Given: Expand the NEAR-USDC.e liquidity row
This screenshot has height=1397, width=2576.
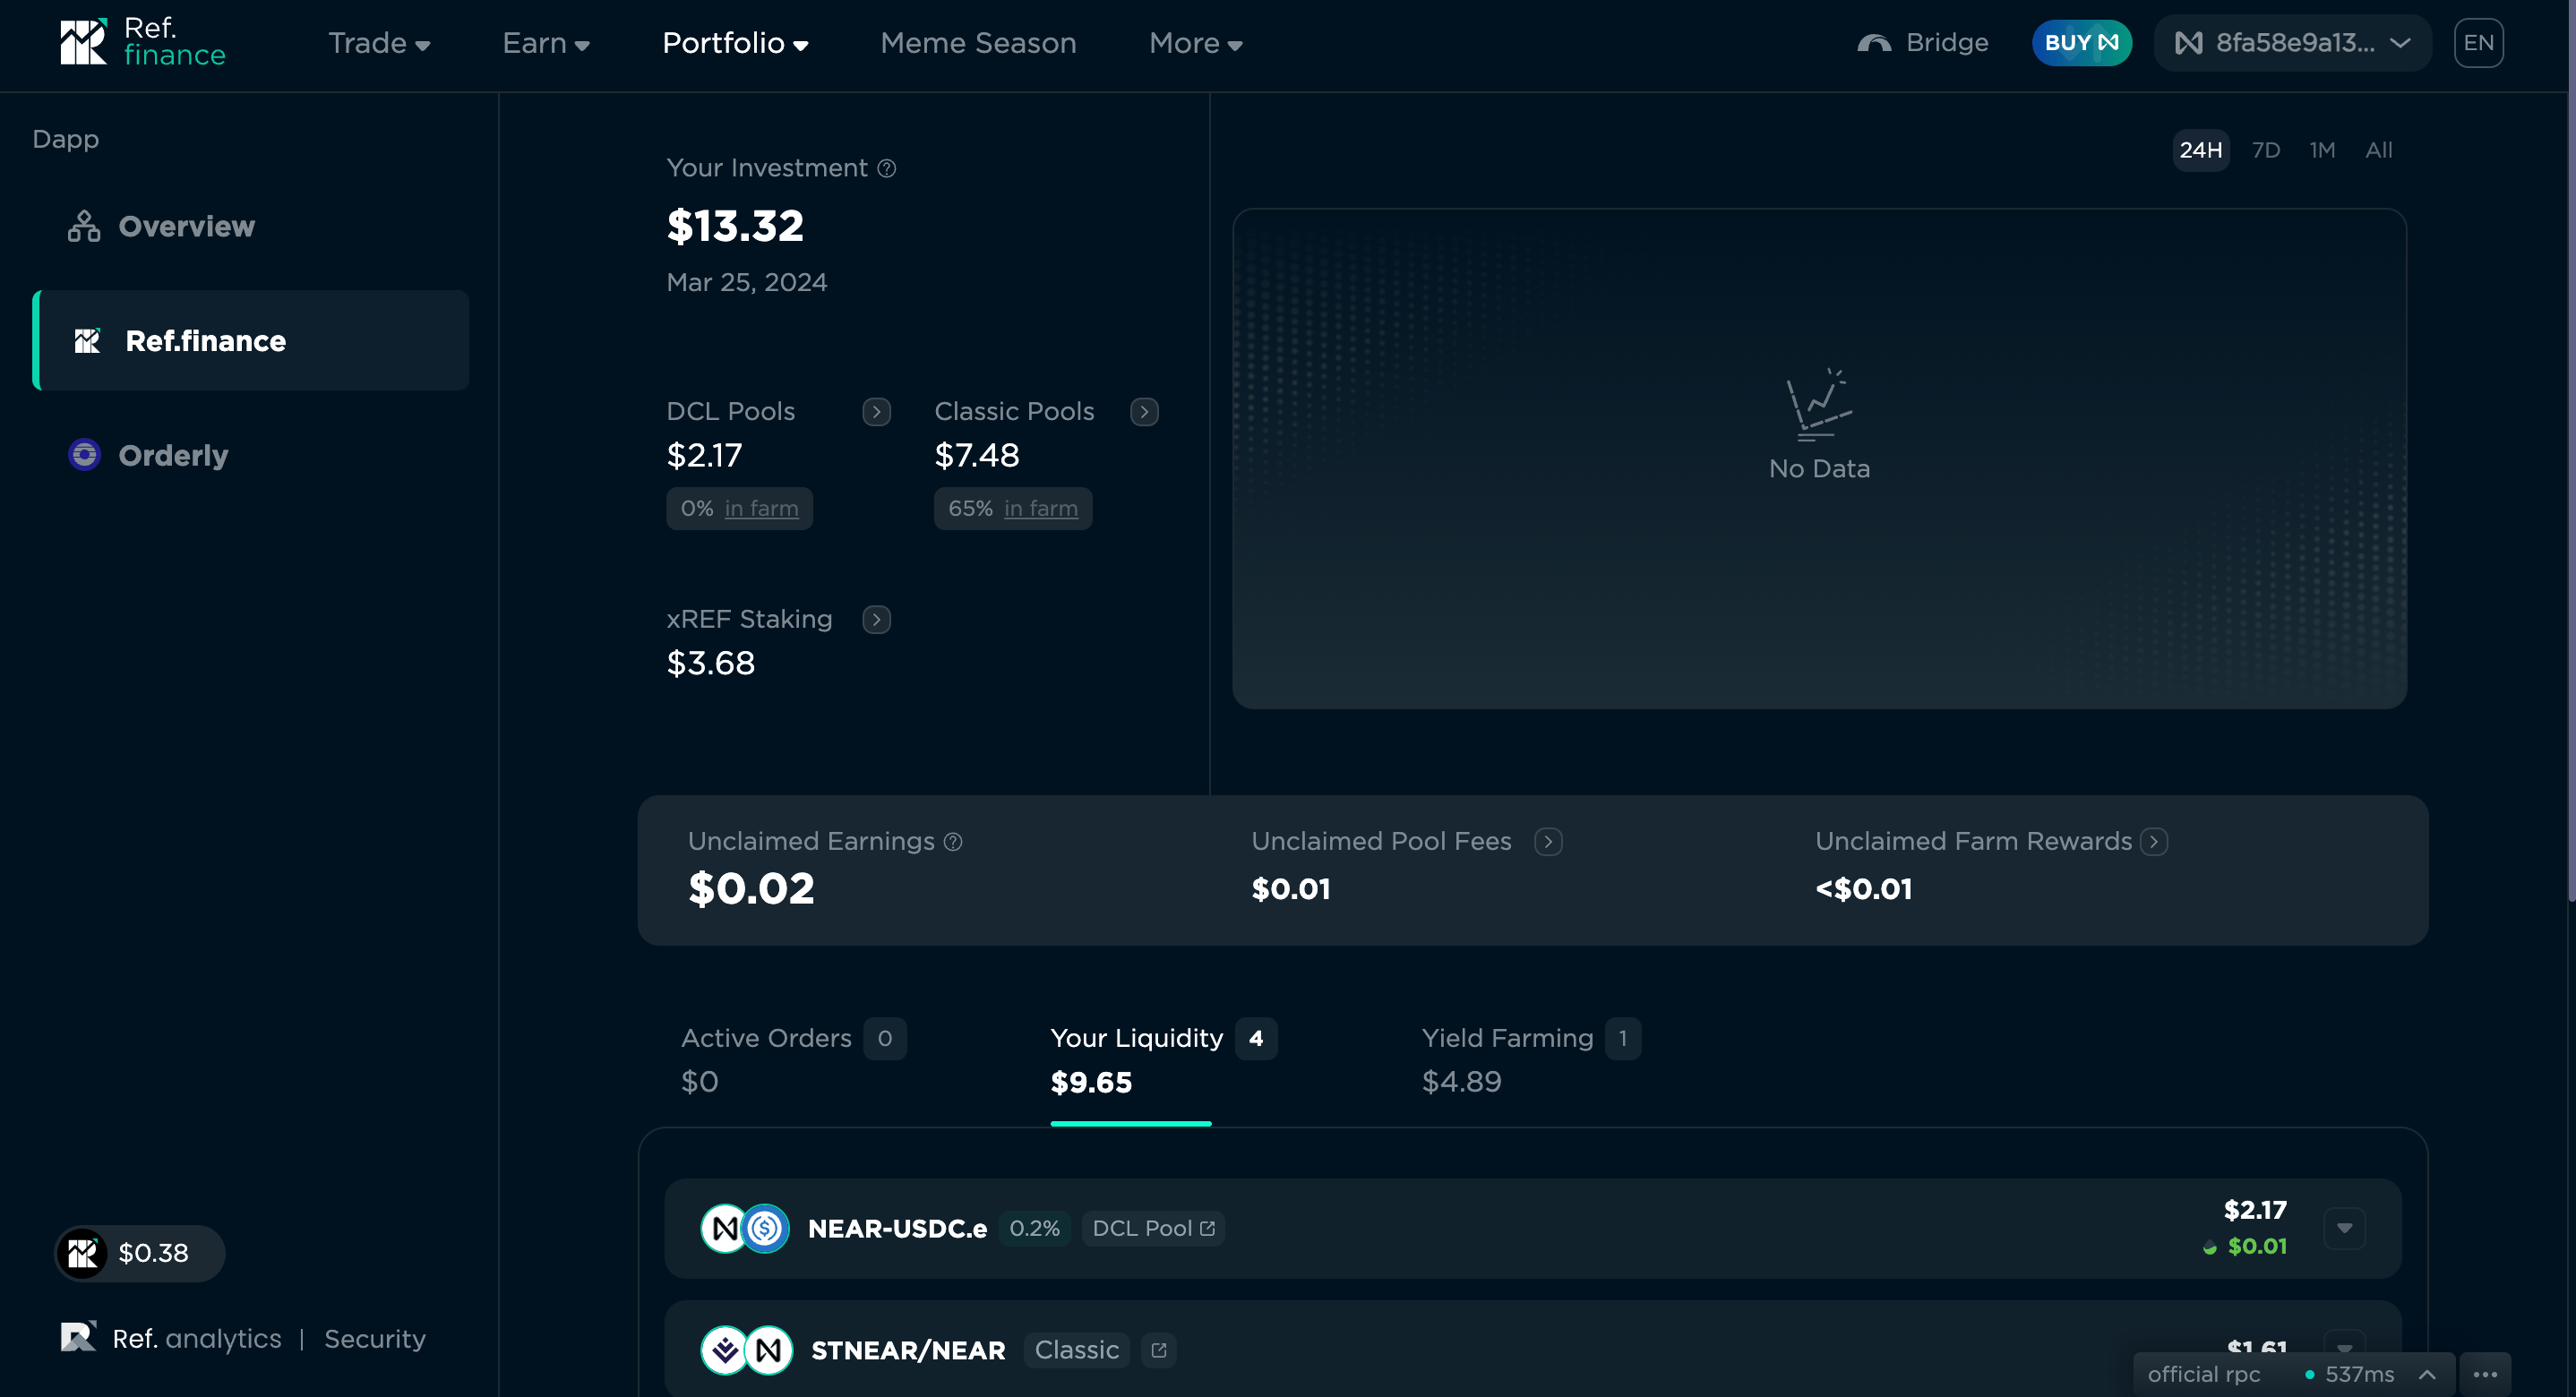Looking at the screenshot, I should [x=2345, y=1228].
